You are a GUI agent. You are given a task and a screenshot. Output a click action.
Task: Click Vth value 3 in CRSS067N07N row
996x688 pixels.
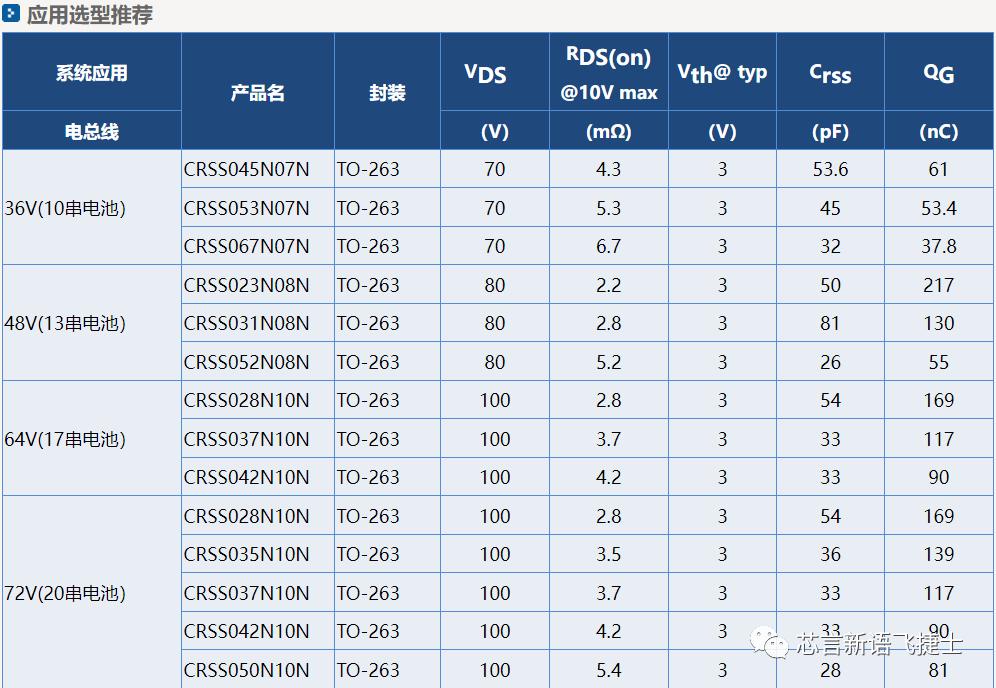coord(722,246)
